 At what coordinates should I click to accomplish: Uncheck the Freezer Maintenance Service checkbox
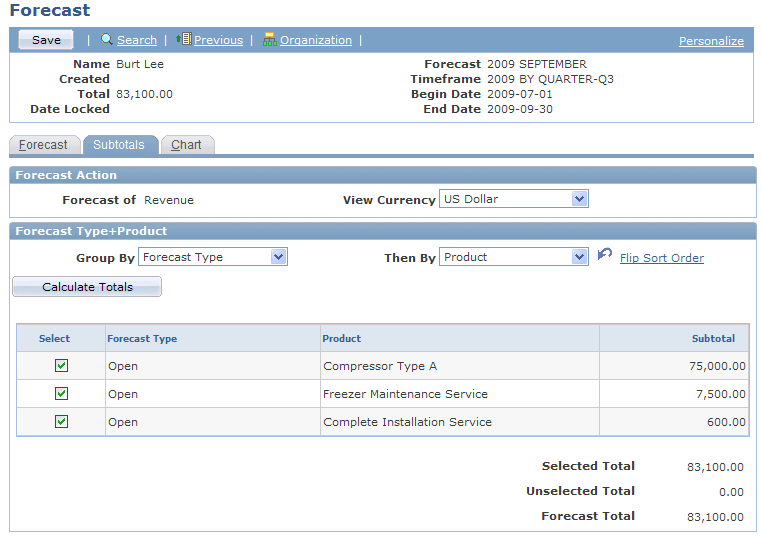(61, 394)
